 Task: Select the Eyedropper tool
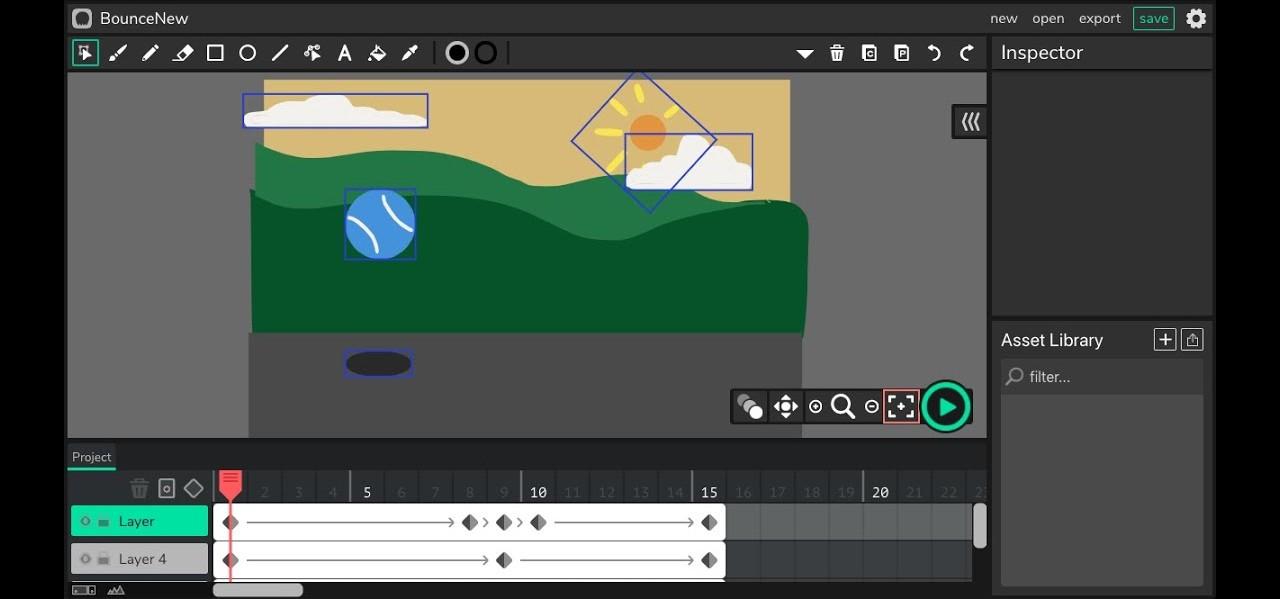click(x=409, y=54)
